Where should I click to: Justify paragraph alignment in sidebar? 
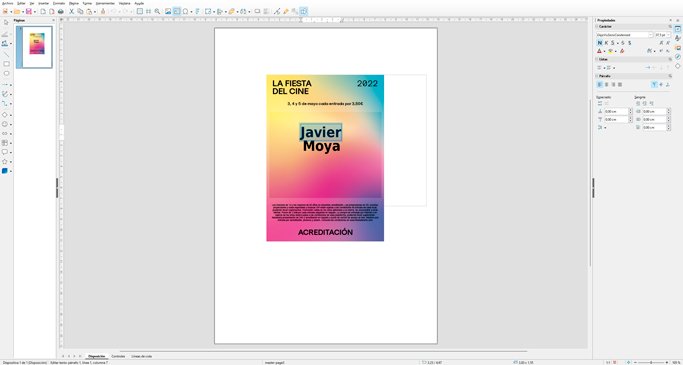pos(620,84)
